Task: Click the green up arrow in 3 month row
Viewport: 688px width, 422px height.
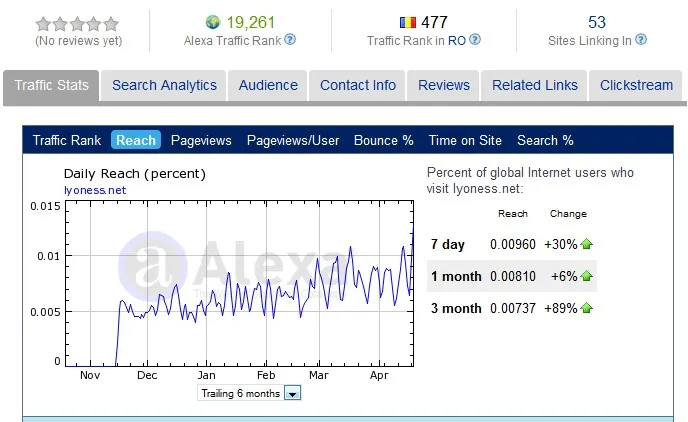Action: pos(587,308)
